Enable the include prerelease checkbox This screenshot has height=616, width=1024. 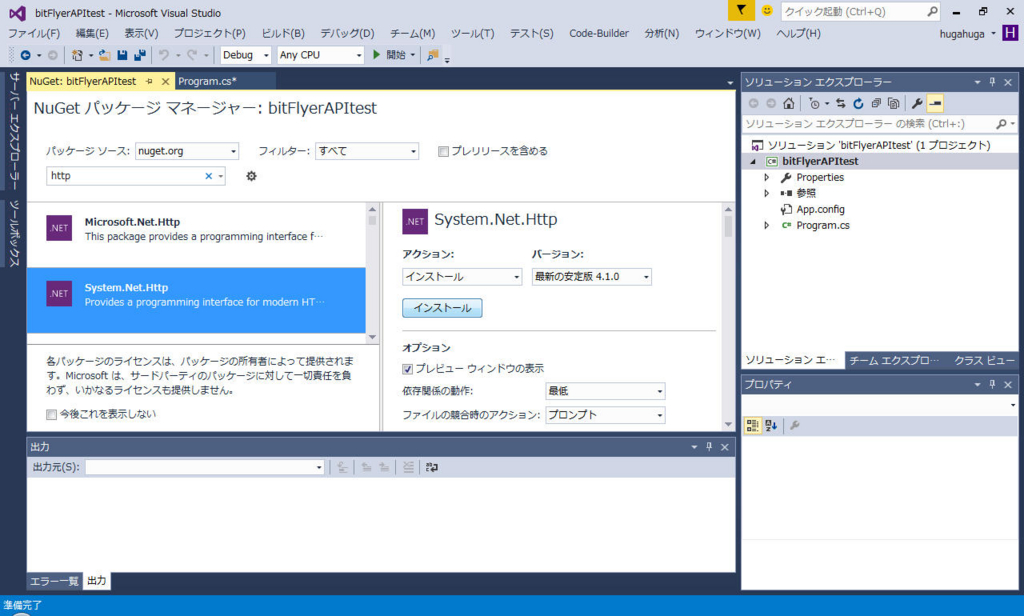443,152
